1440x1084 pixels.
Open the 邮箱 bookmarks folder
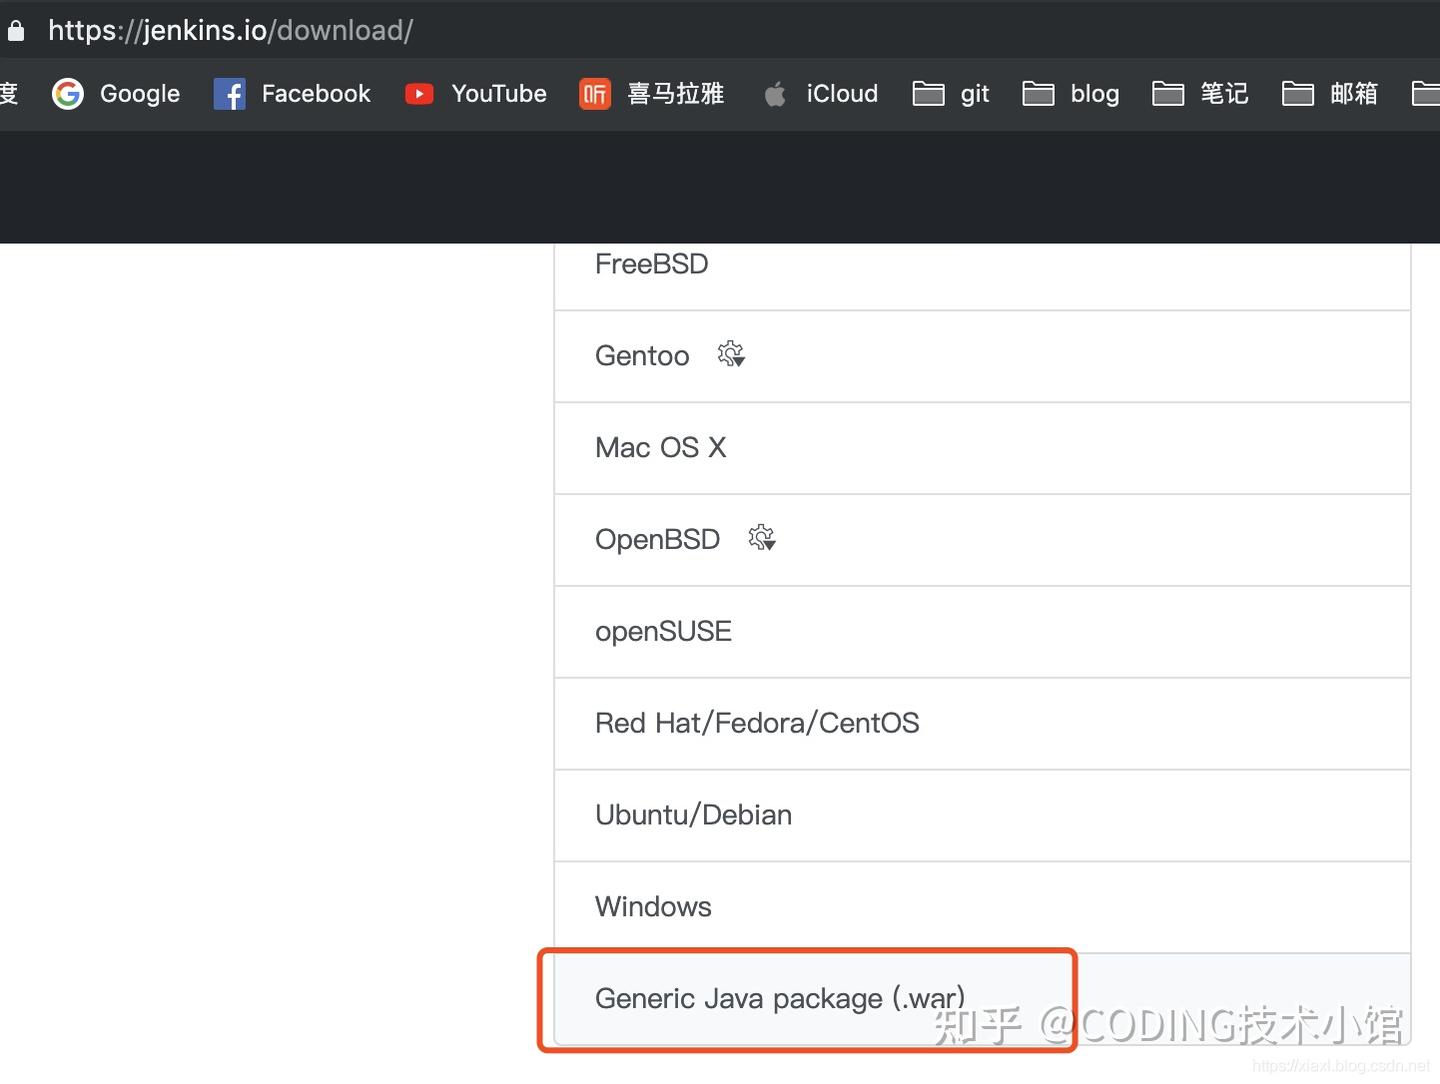[1330, 93]
